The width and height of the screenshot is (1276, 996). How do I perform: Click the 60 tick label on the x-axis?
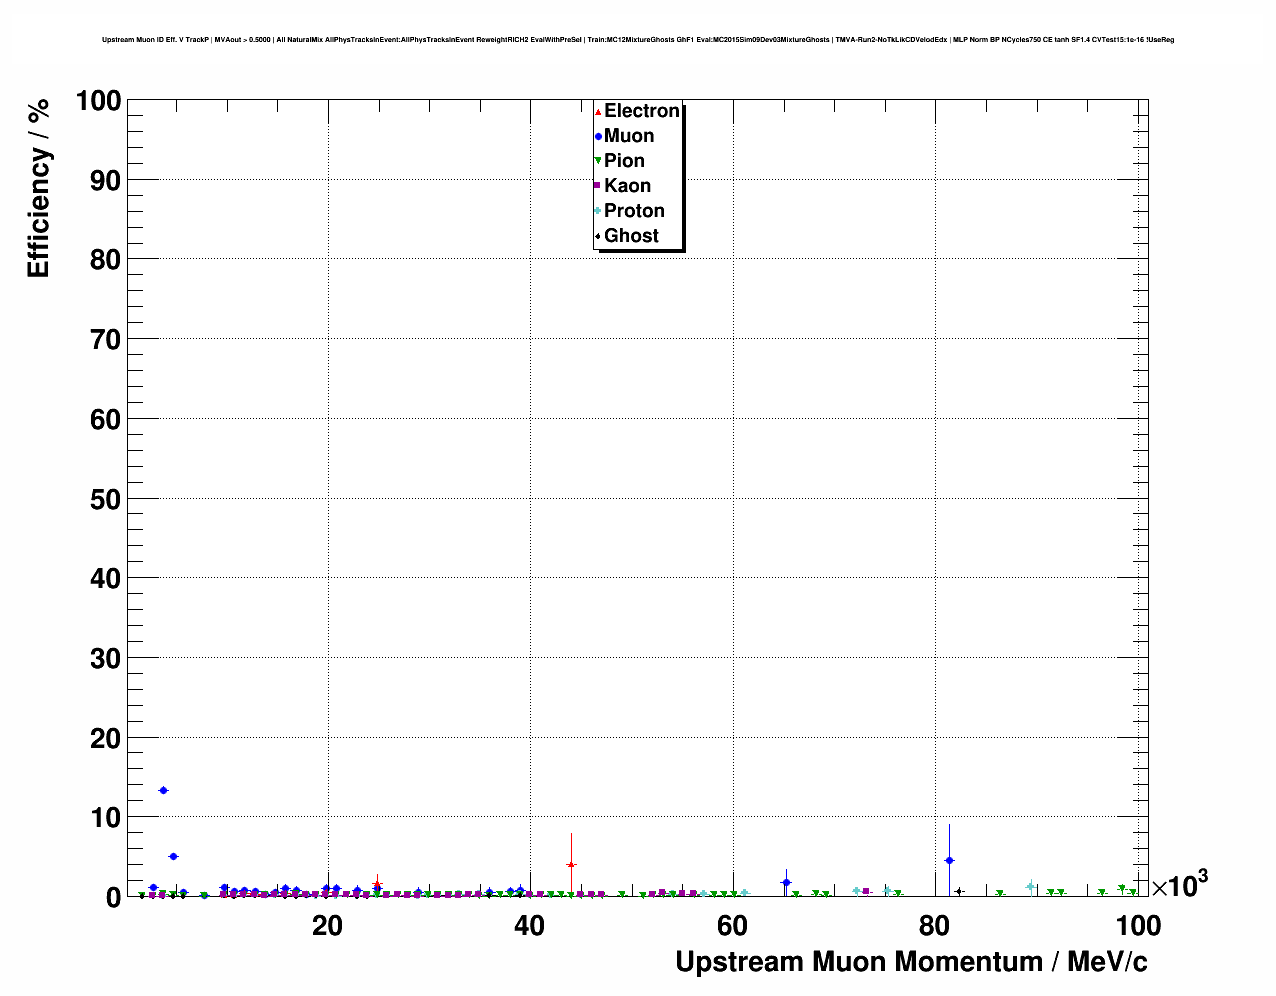(x=732, y=926)
